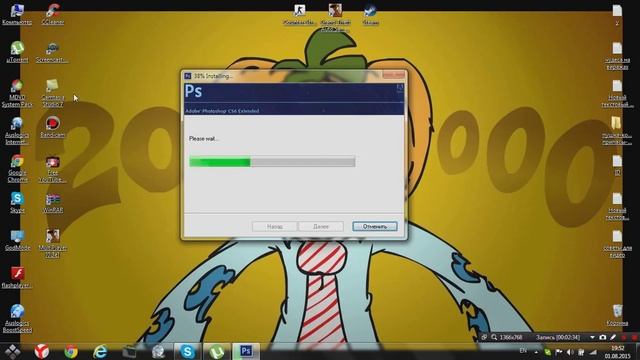Click the Ps logo in the installer header
The width and height of the screenshot is (640, 360).
pyautogui.click(x=193, y=91)
